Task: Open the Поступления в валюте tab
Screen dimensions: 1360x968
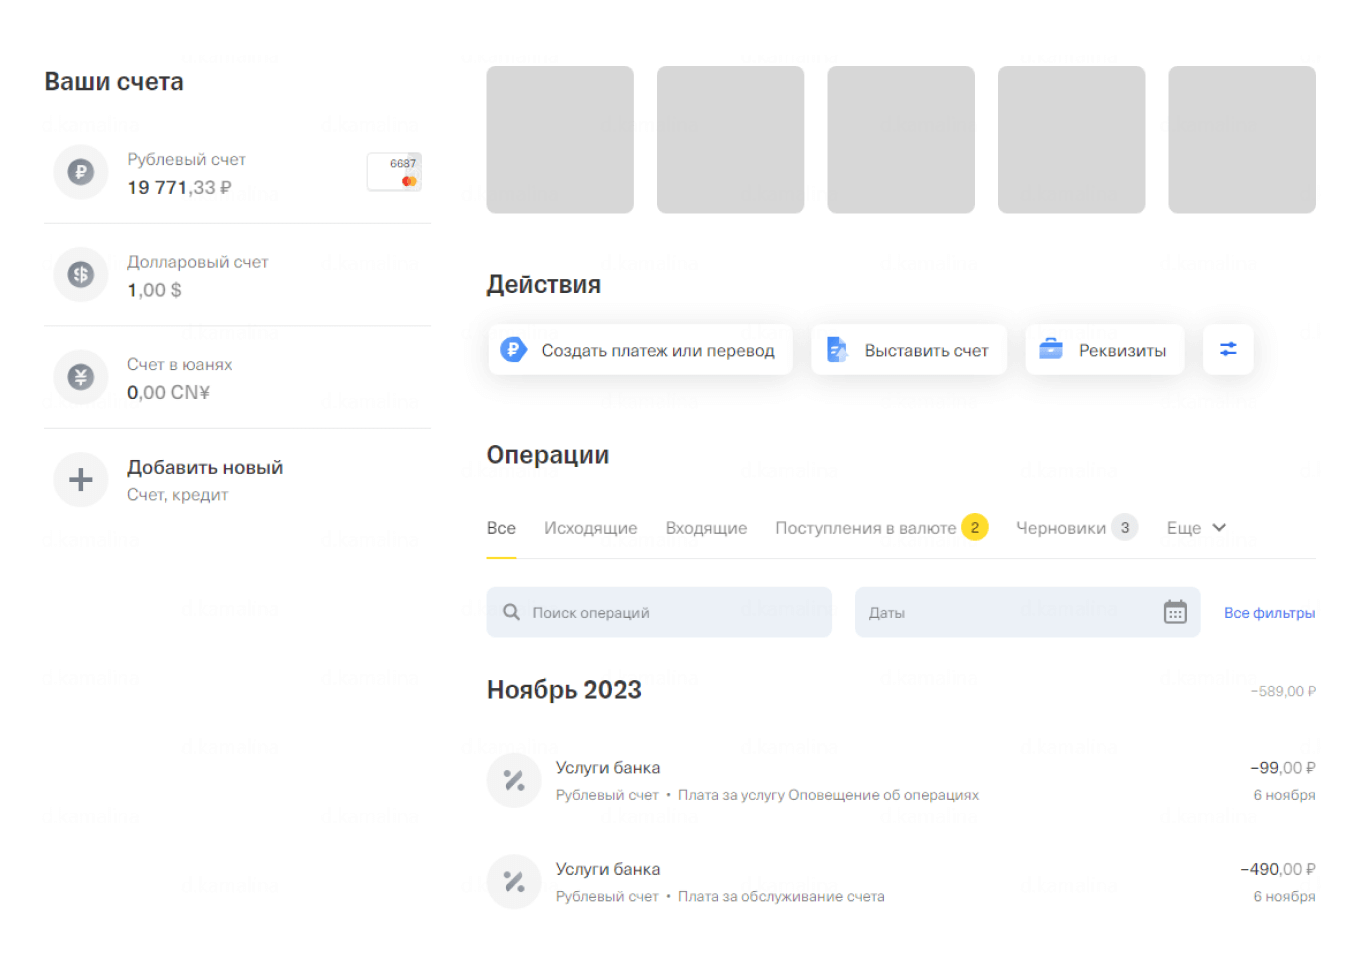Action: 866,528
